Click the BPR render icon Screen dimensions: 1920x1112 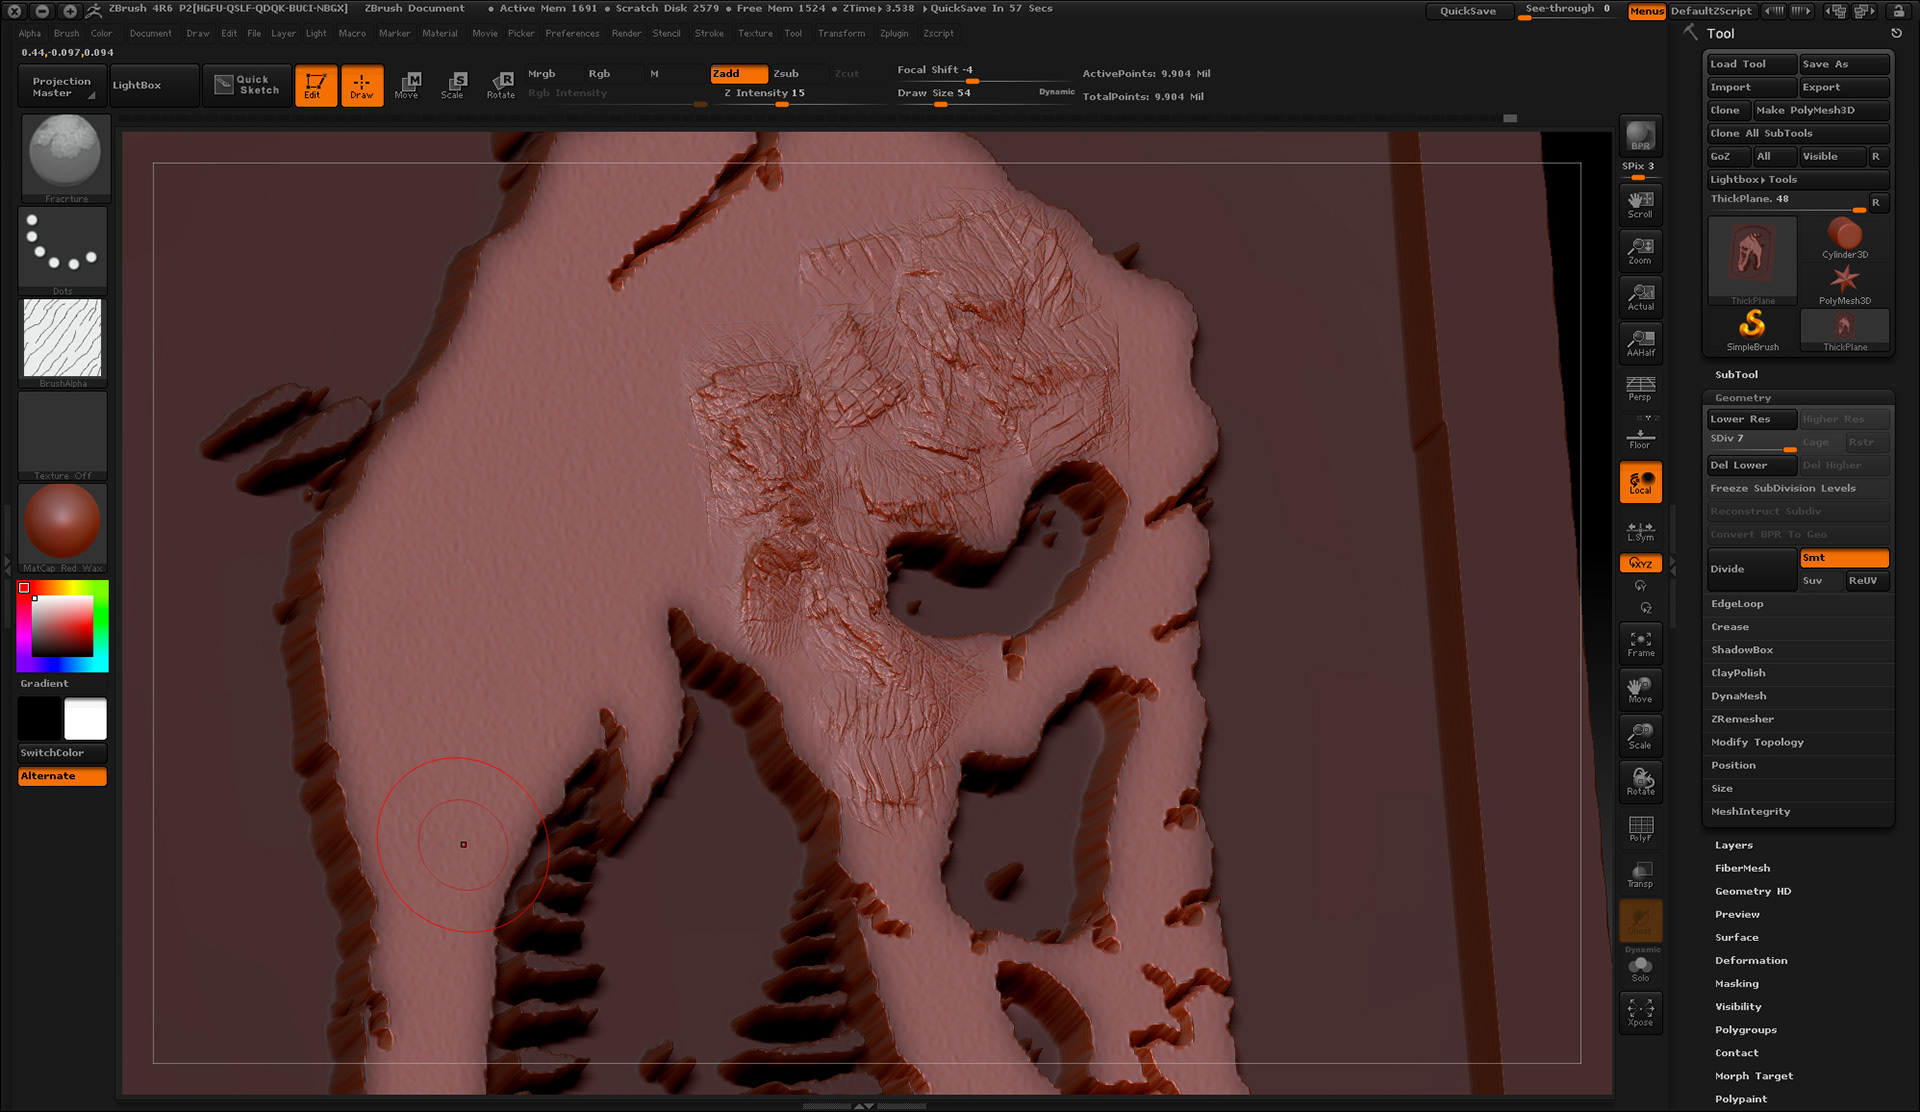[x=1640, y=136]
